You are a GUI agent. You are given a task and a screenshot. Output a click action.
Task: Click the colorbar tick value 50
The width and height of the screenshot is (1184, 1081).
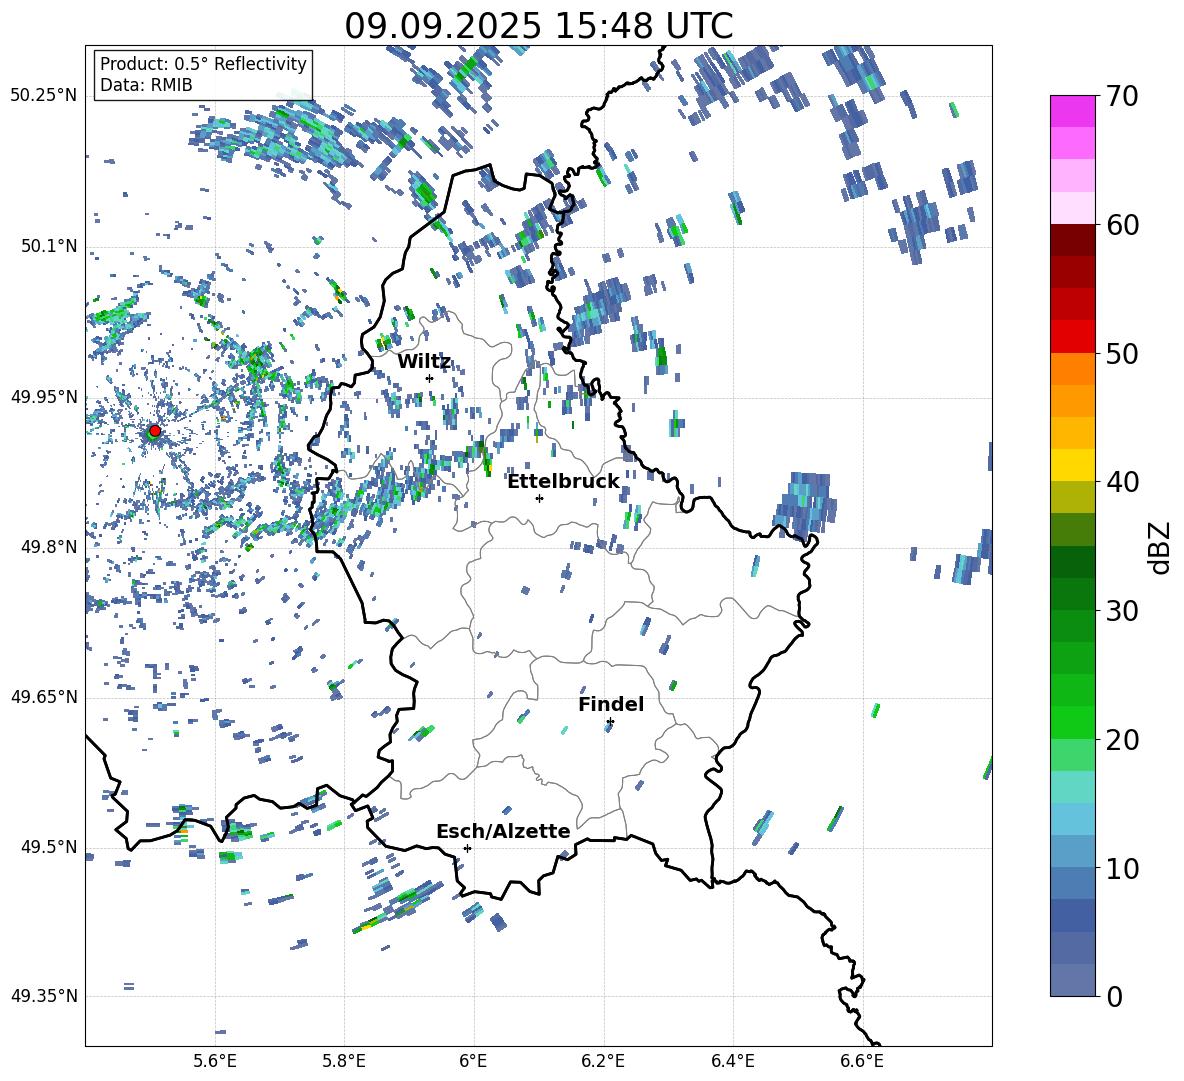coord(1122,353)
